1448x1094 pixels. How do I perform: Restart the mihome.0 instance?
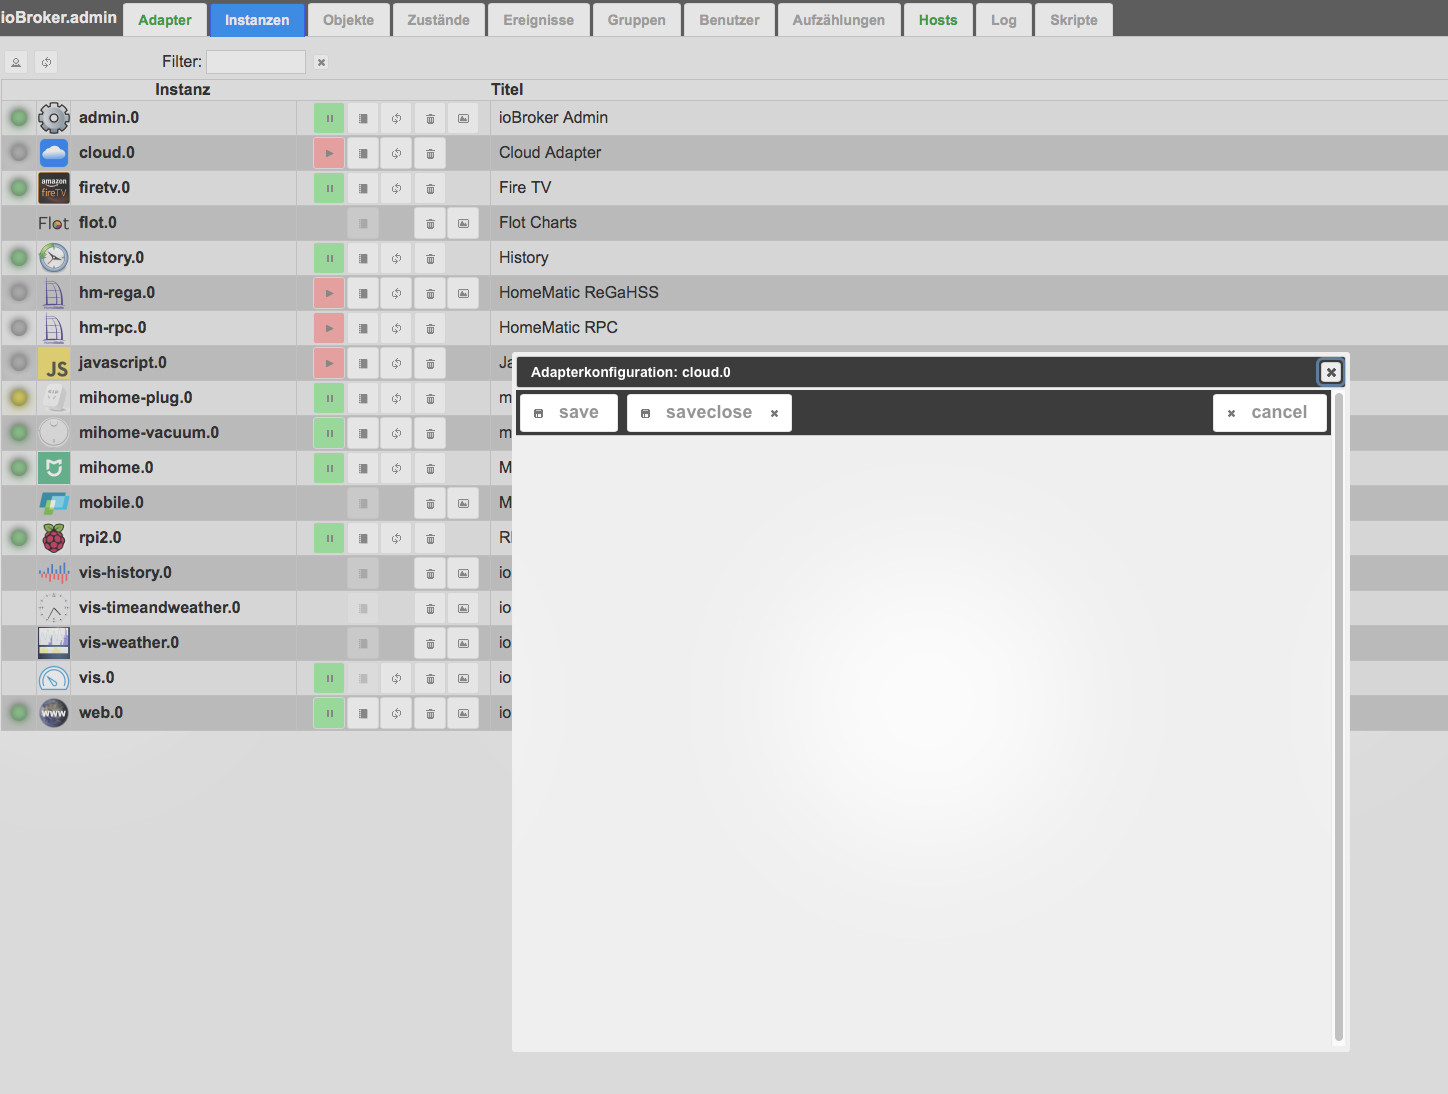pos(396,468)
